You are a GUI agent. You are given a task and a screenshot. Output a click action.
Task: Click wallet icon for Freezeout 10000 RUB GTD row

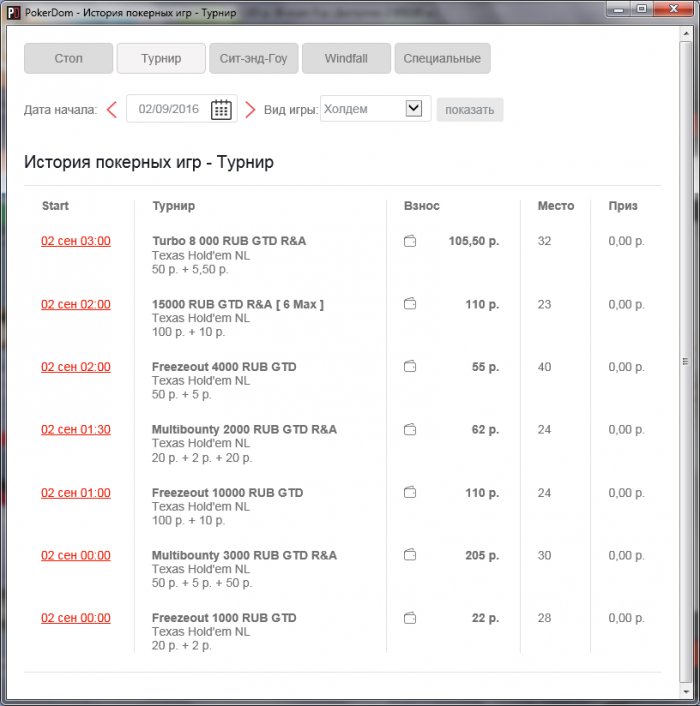pyautogui.click(x=410, y=492)
